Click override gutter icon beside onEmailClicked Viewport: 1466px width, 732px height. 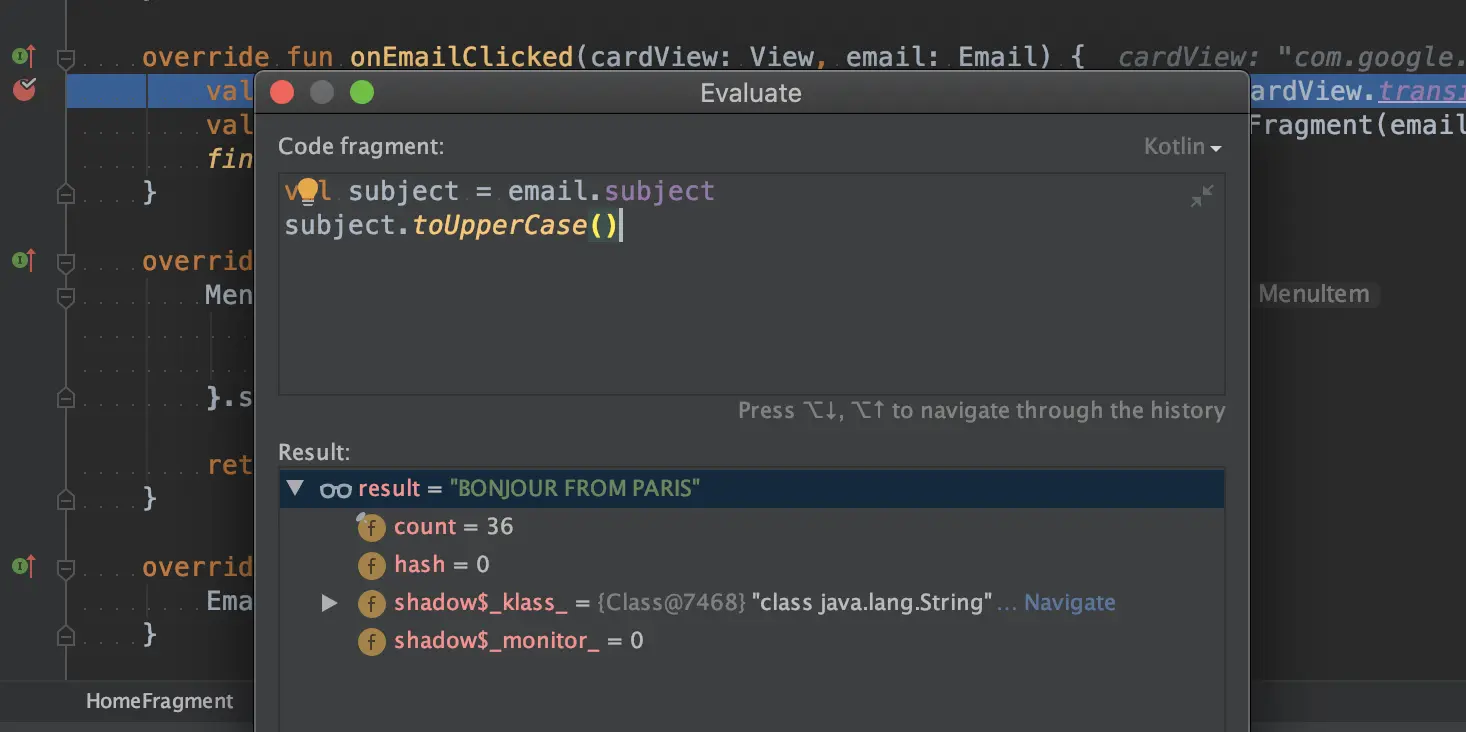click(x=24, y=56)
